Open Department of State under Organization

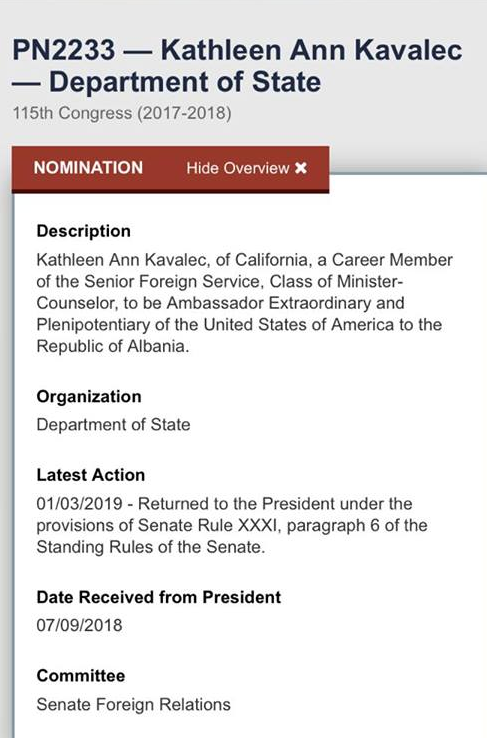click(113, 425)
